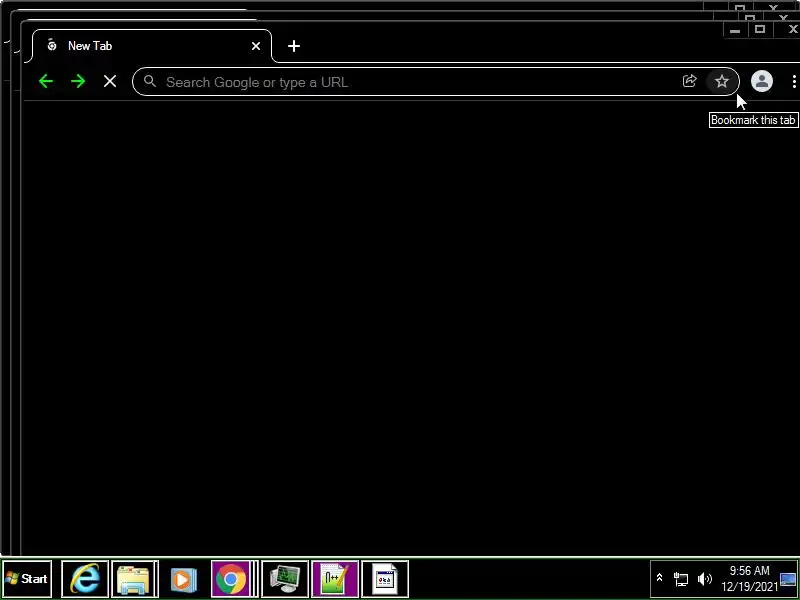Go back with the green back arrow
This screenshot has width=800, height=600.
(46, 81)
